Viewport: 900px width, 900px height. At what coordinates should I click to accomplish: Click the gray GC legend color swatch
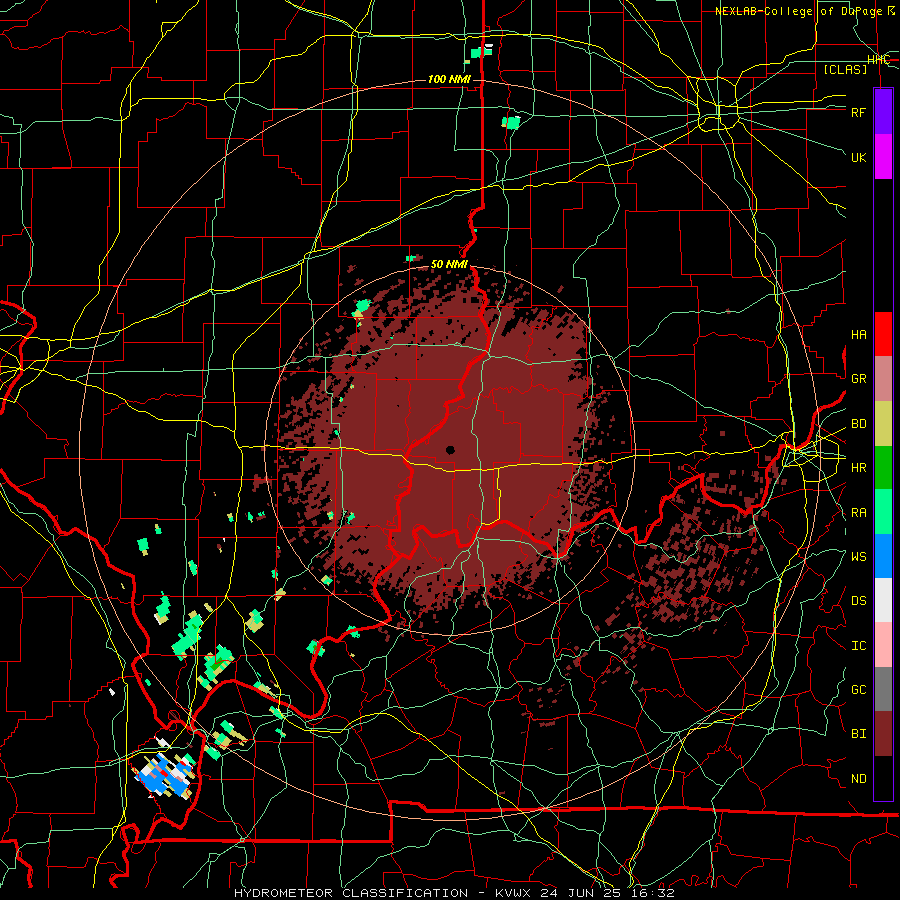point(883,689)
